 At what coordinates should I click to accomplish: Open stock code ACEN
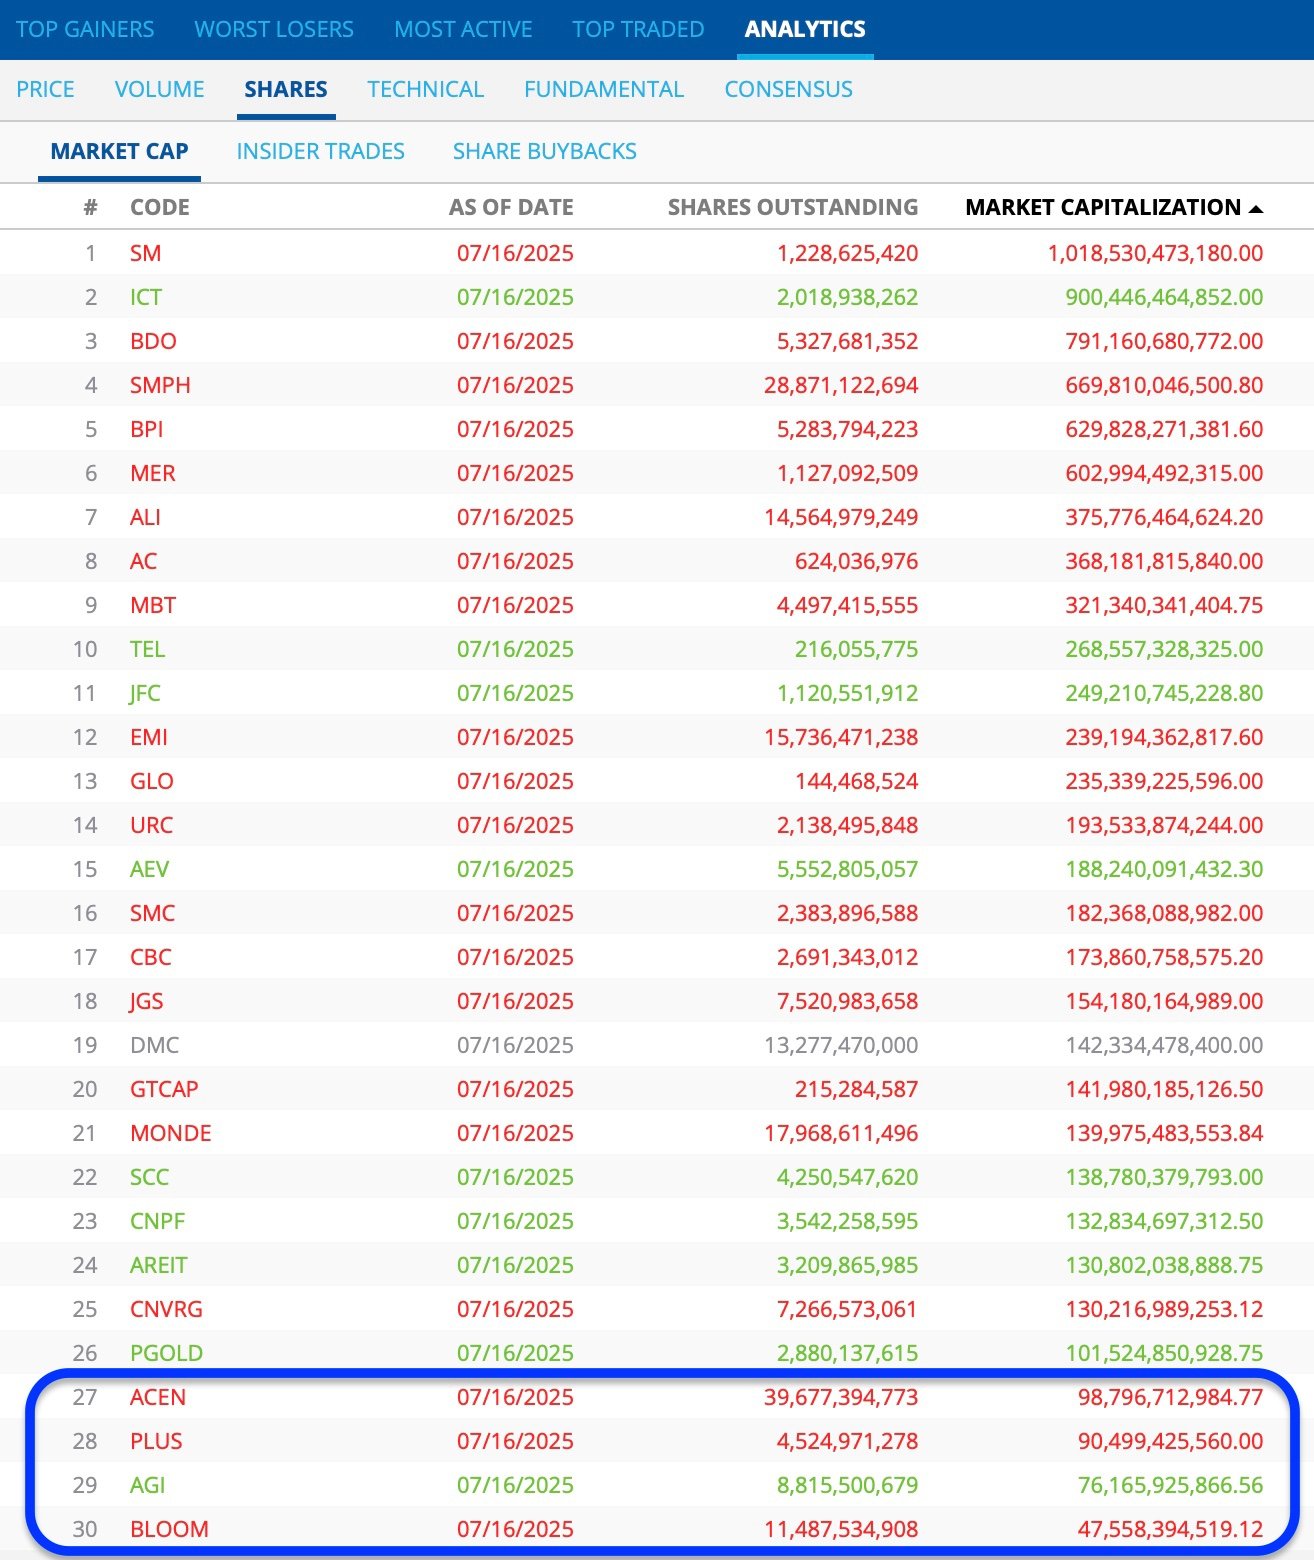point(158,1397)
